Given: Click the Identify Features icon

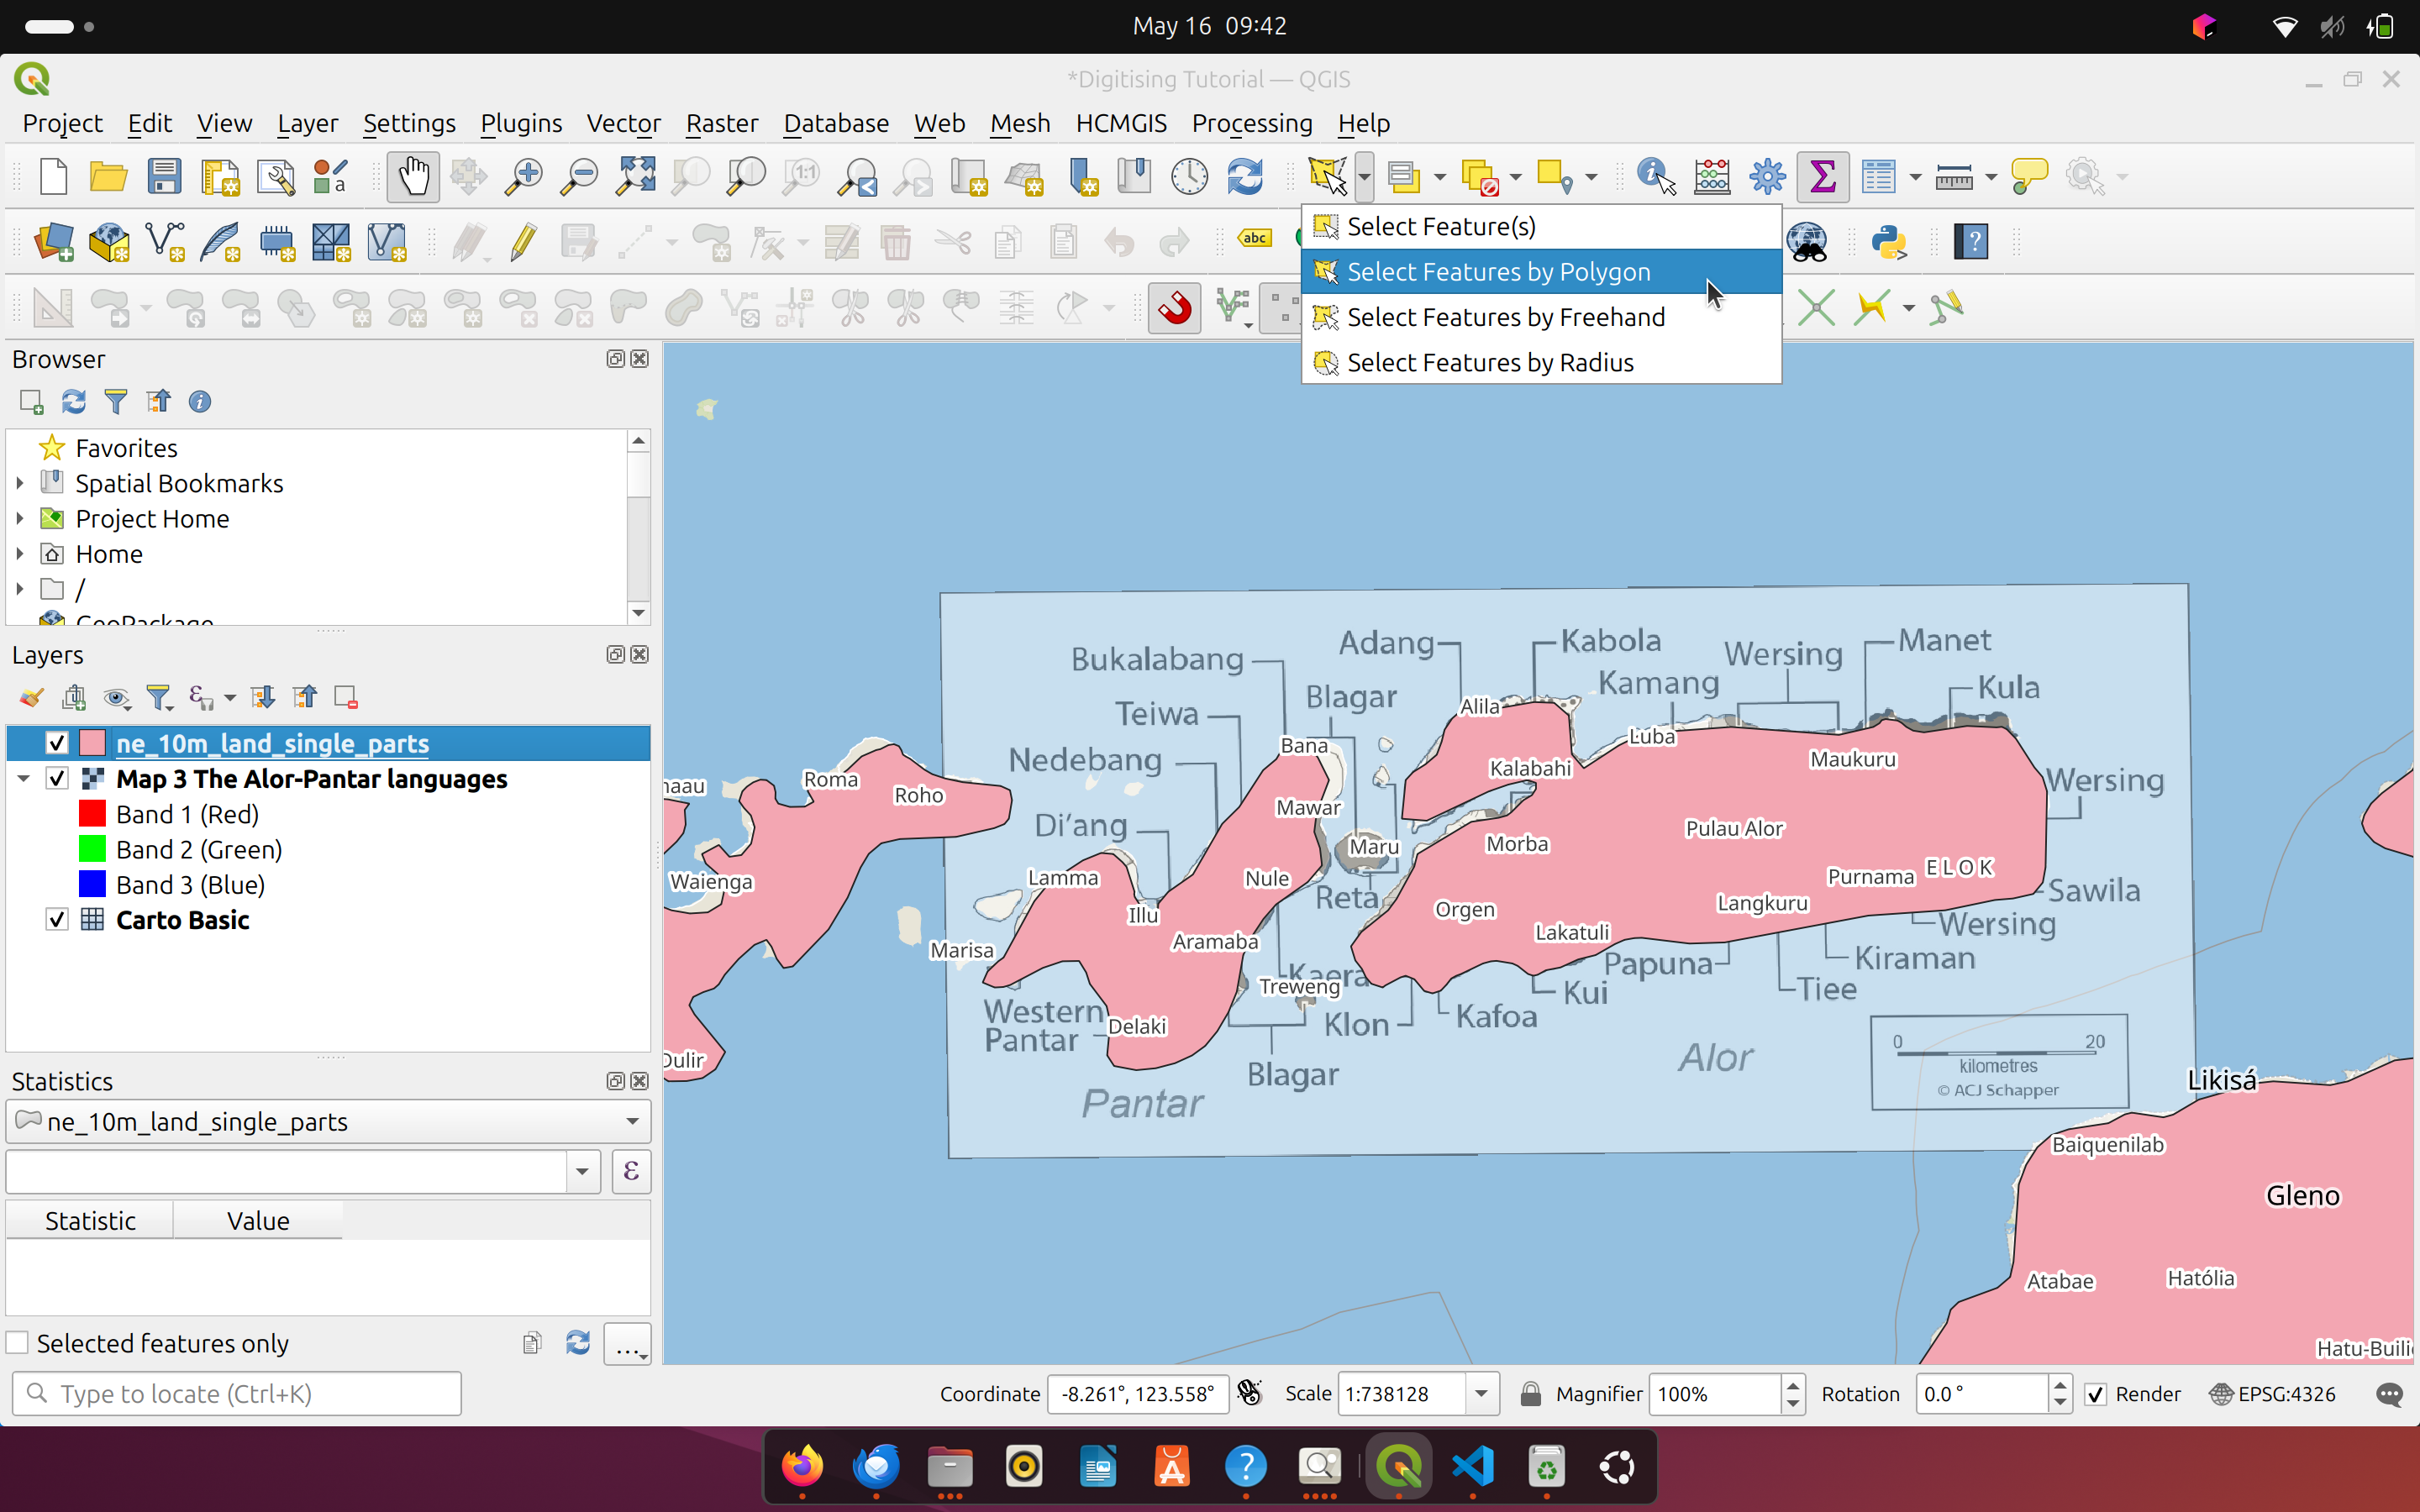Looking at the screenshot, I should (1655, 177).
